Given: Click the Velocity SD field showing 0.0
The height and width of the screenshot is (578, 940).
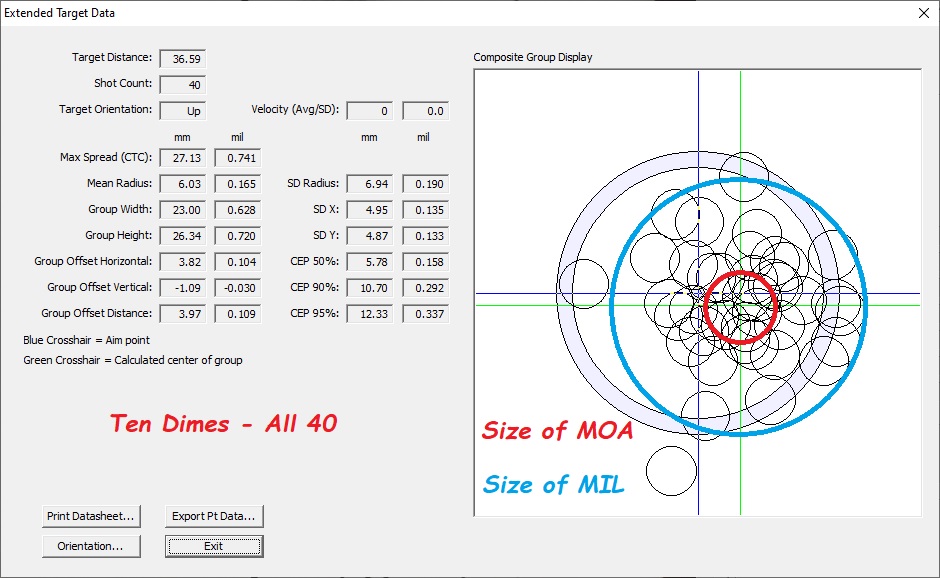Looking at the screenshot, I should click(426, 111).
